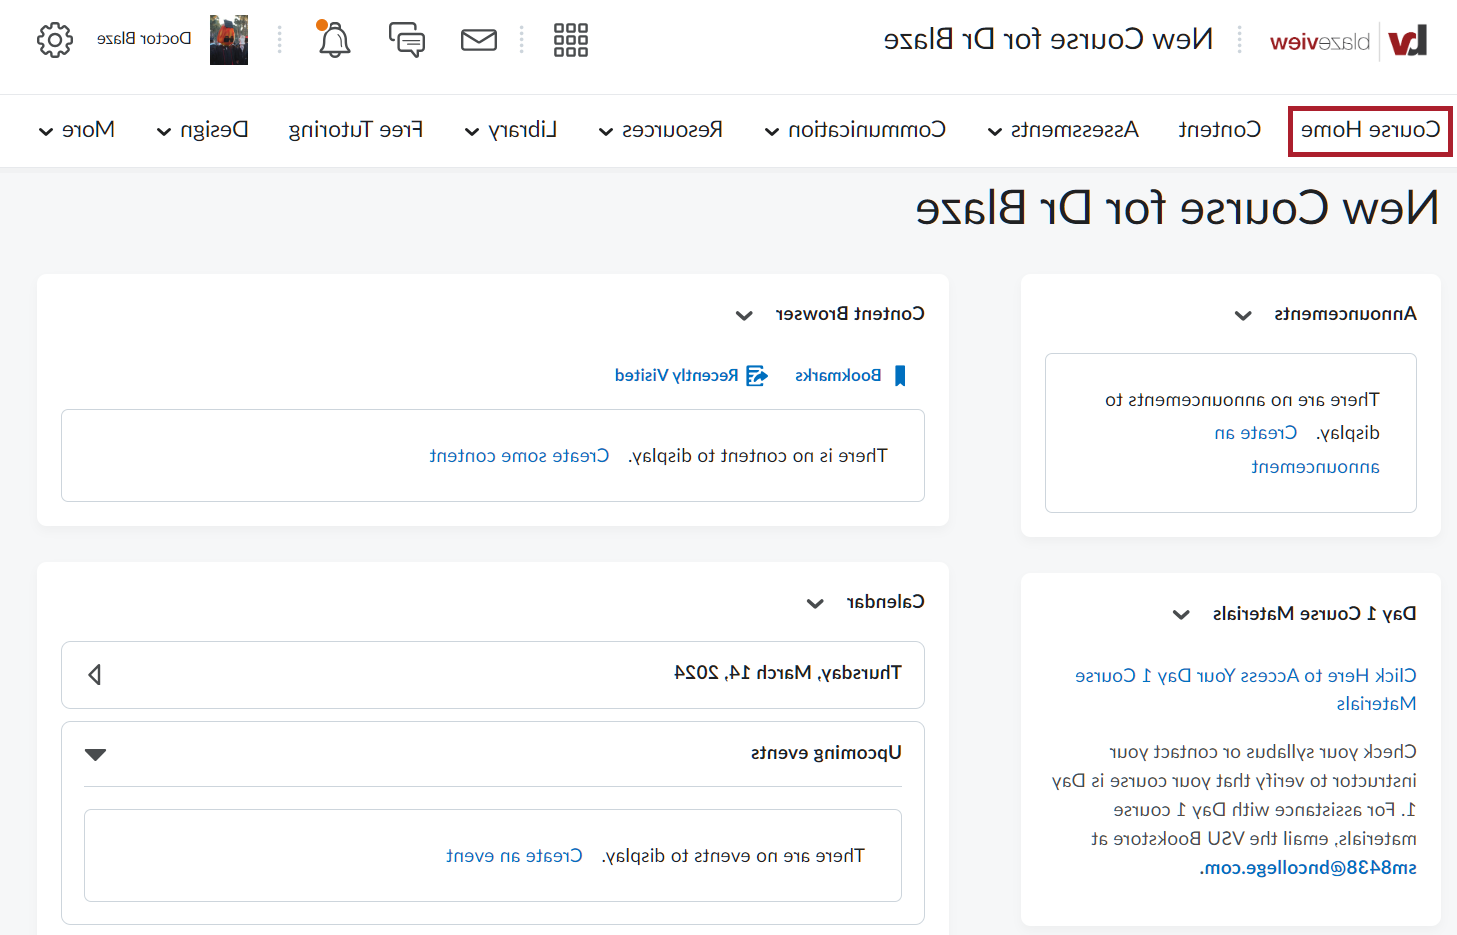
Task: Click the Bookmarks link
Action: 838,376
